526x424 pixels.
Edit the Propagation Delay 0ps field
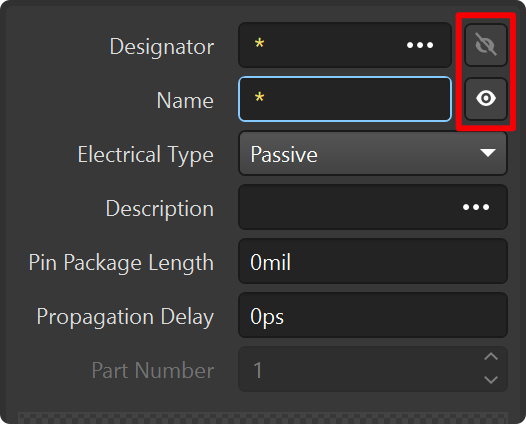(373, 315)
